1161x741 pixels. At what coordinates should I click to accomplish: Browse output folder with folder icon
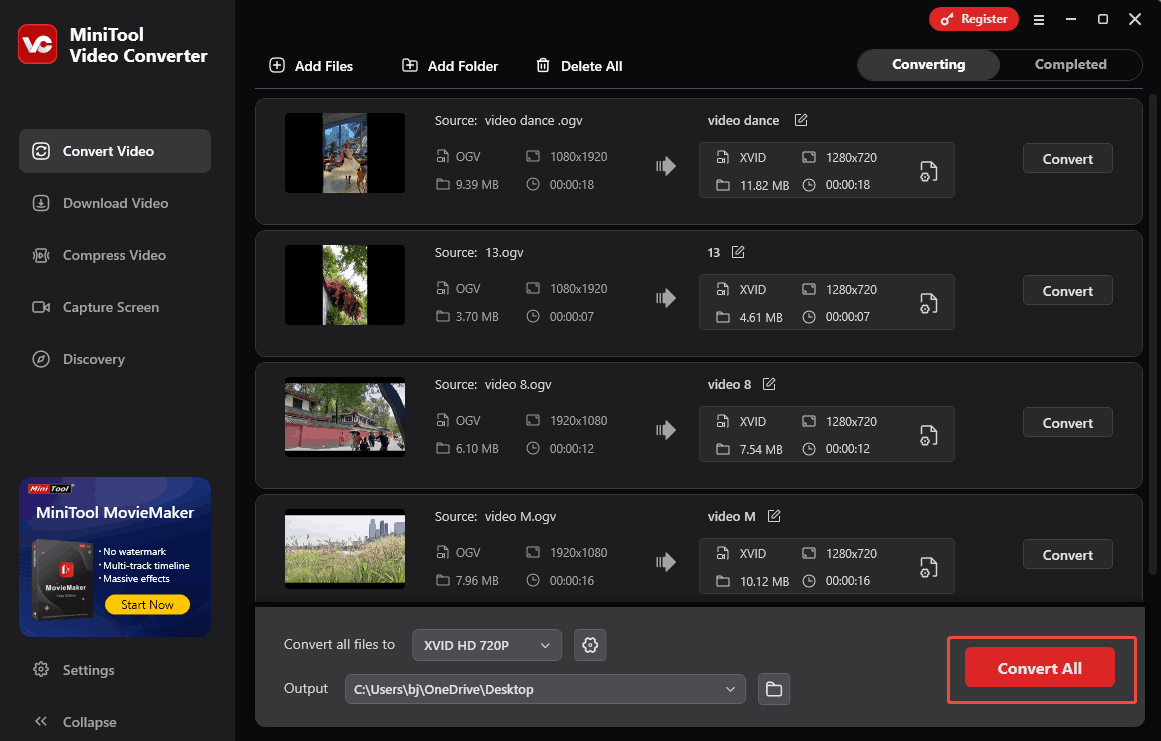coord(774,689)
